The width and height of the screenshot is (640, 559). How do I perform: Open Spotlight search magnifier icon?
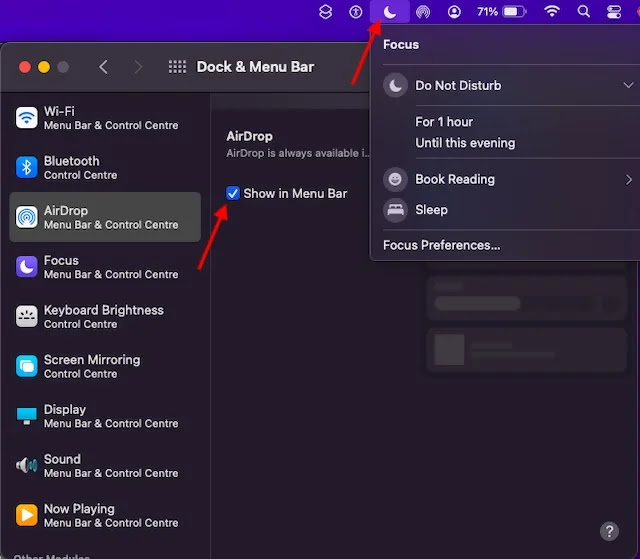pos(584,11)
